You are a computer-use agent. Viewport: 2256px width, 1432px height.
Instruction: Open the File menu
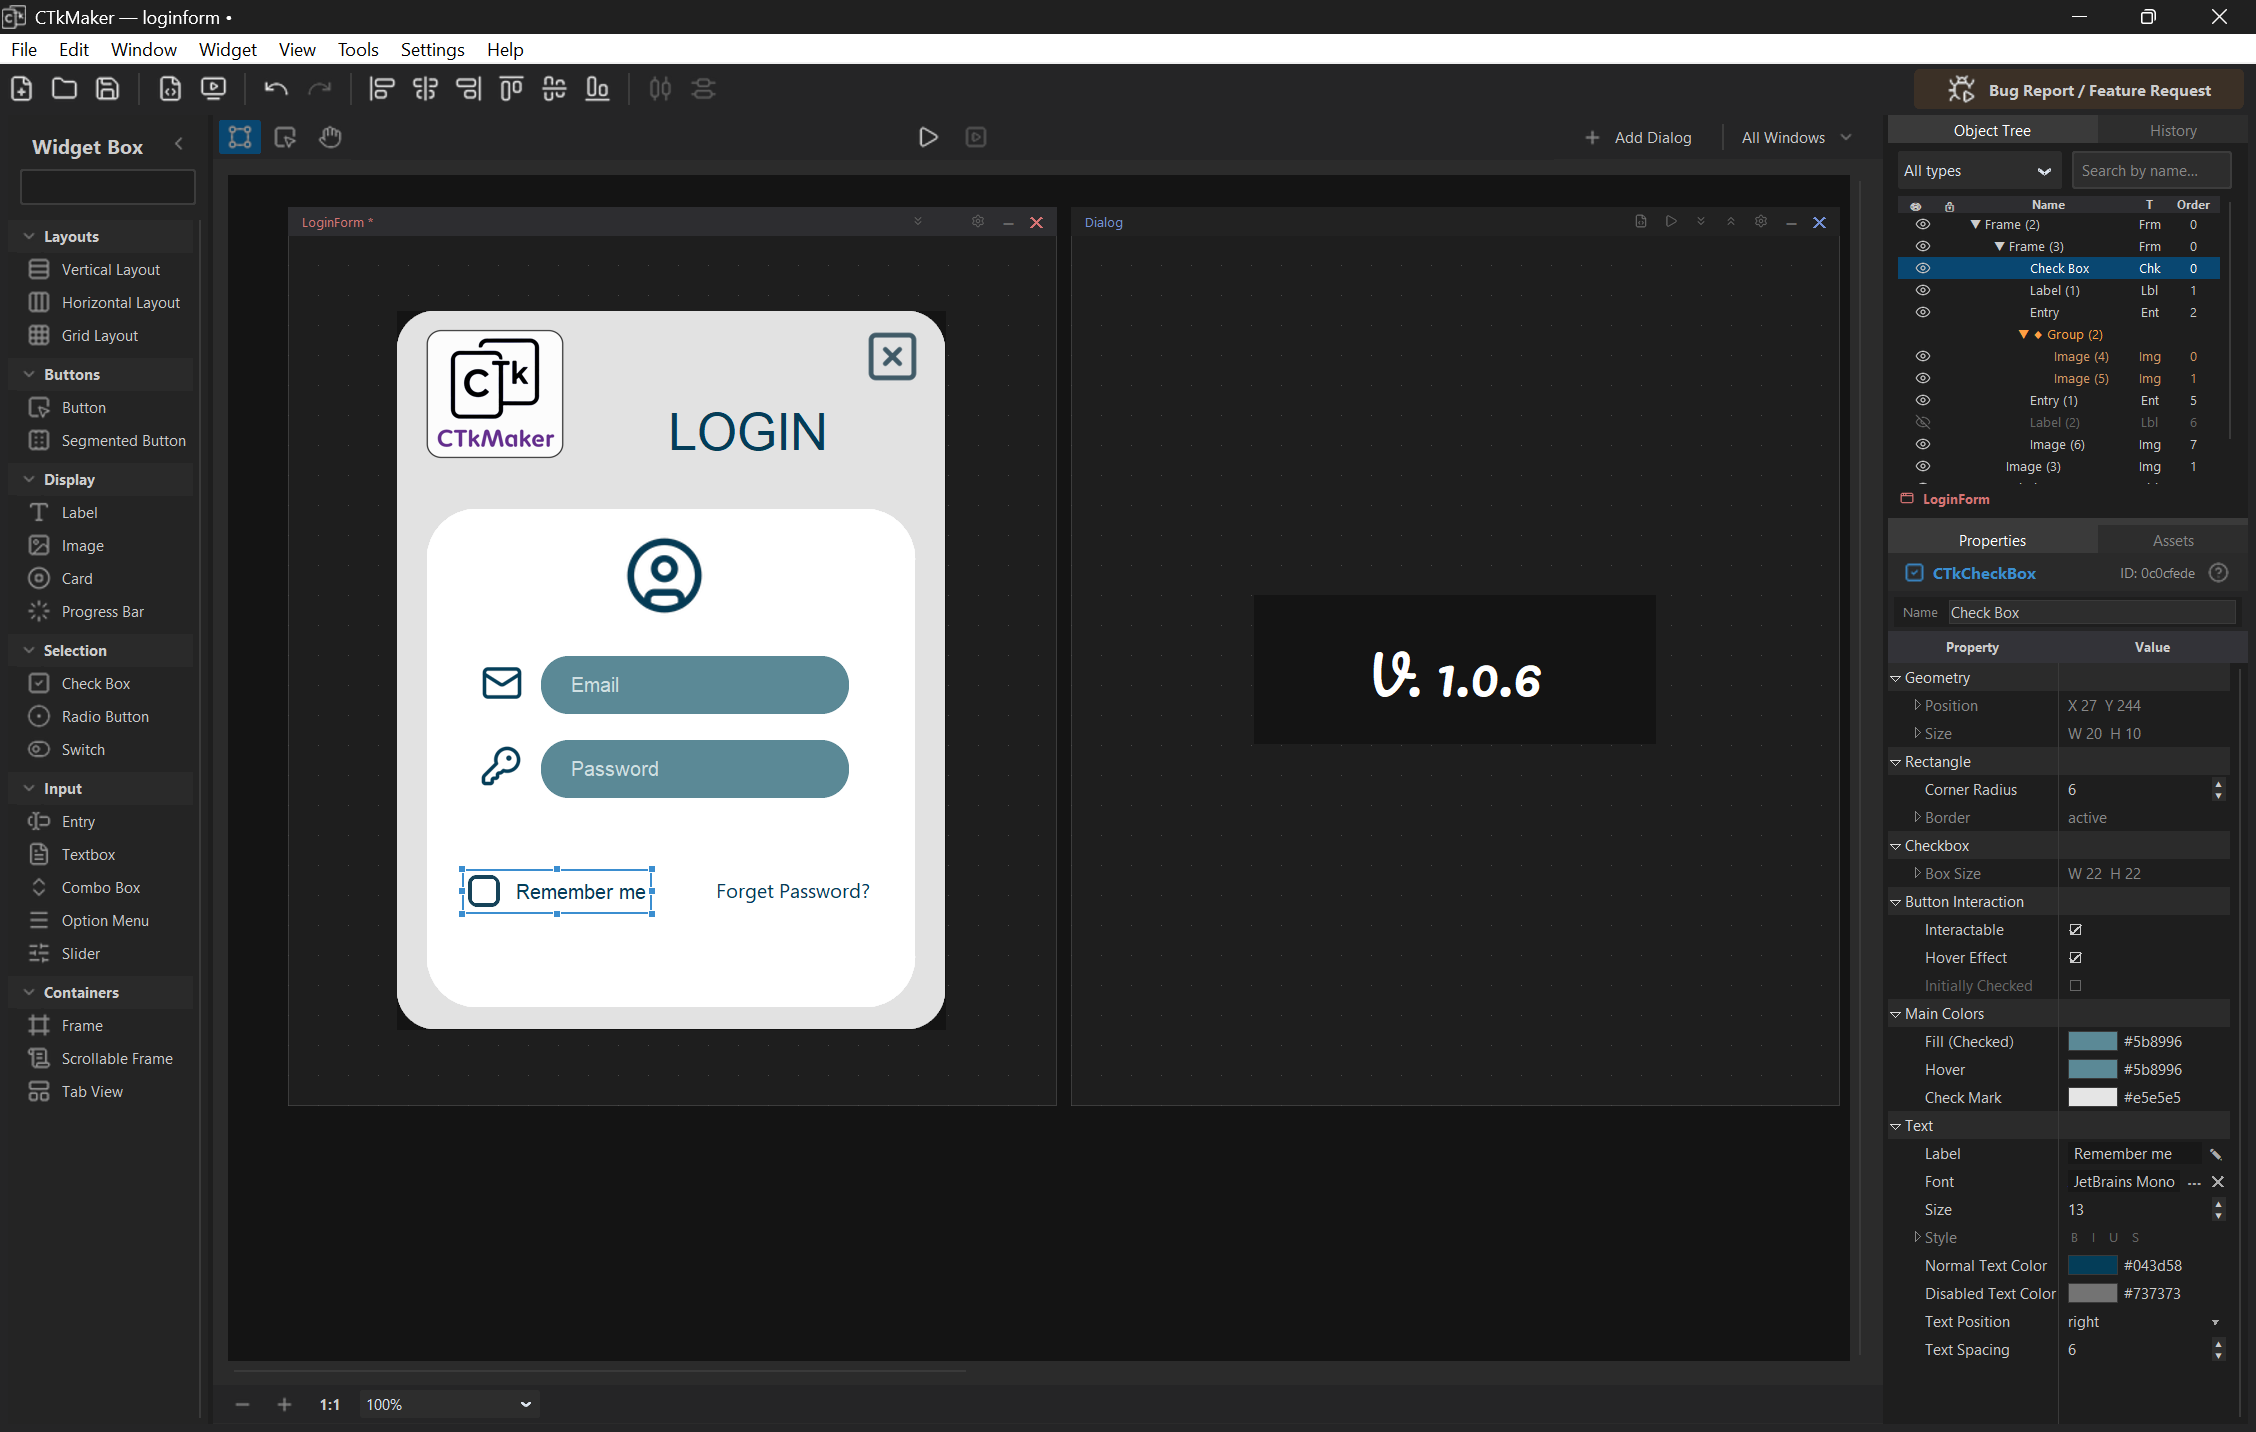click(x=24, y=49)
